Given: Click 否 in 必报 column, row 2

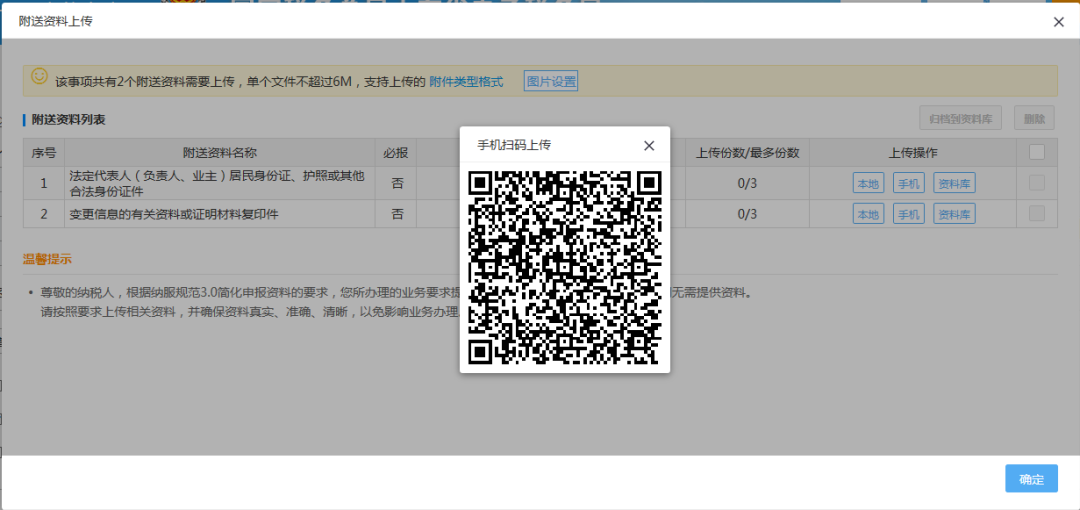Looking at the screenshot, I should click(397, 214).
